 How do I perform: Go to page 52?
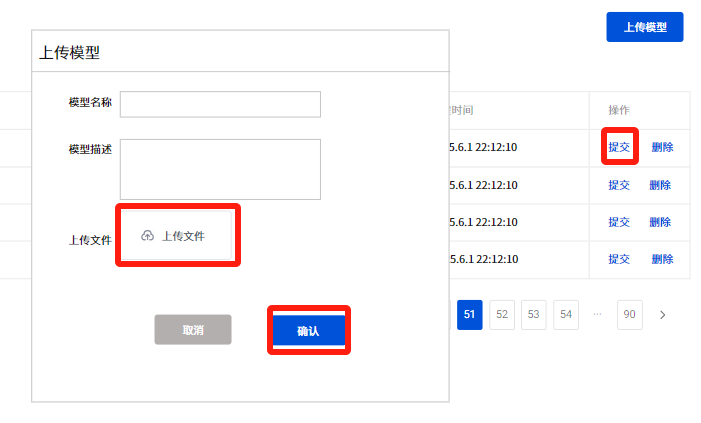click(x=502, y=315)
